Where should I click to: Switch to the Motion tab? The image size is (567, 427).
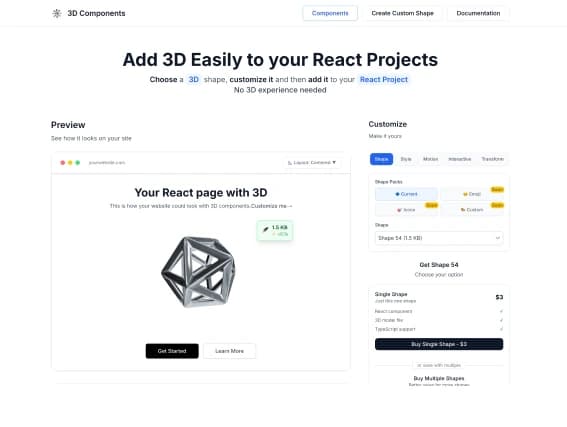point(430,159)
